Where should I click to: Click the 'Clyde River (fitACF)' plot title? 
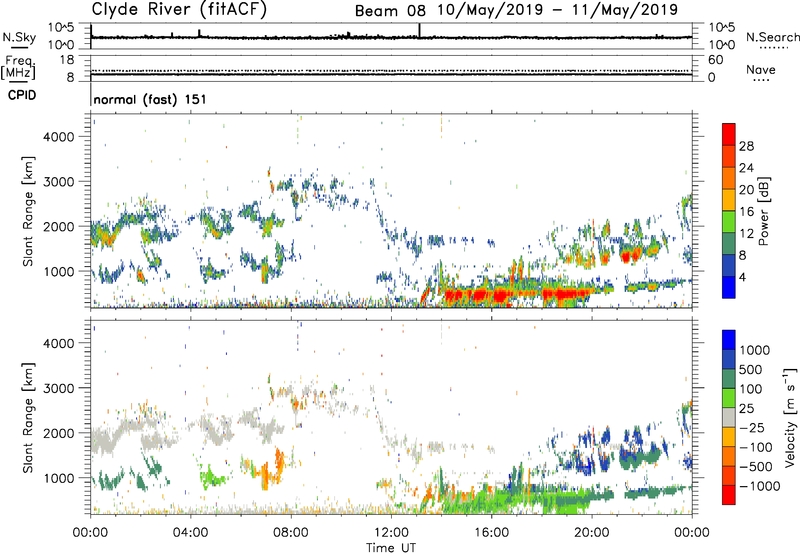179,9
